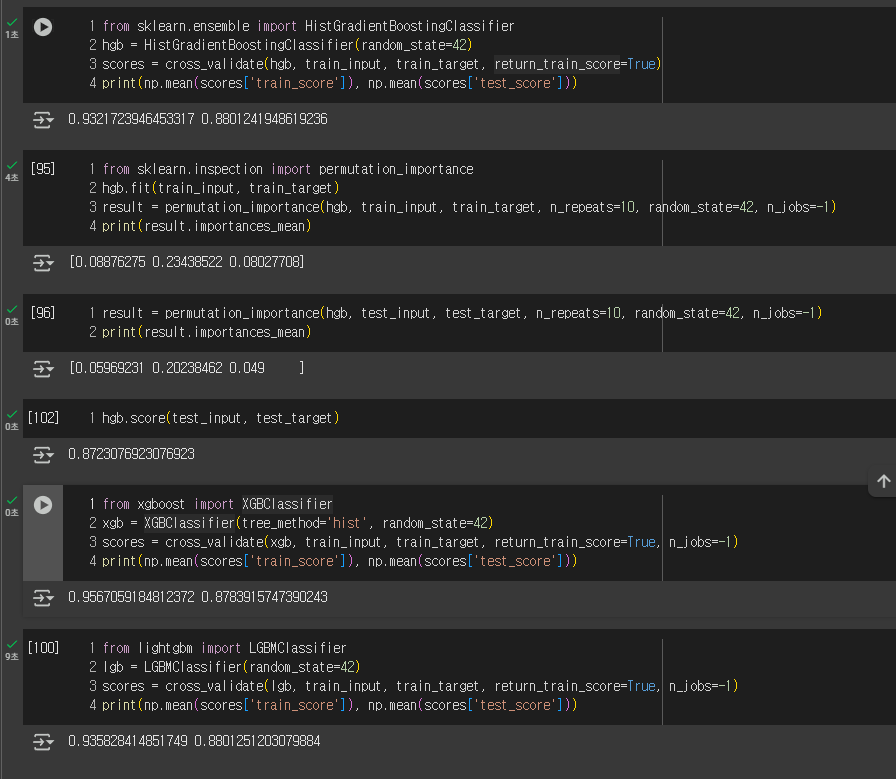Toggle output of hgb.score cell
Viewport: 896px width, 779px height.
[x=43, y=454]
